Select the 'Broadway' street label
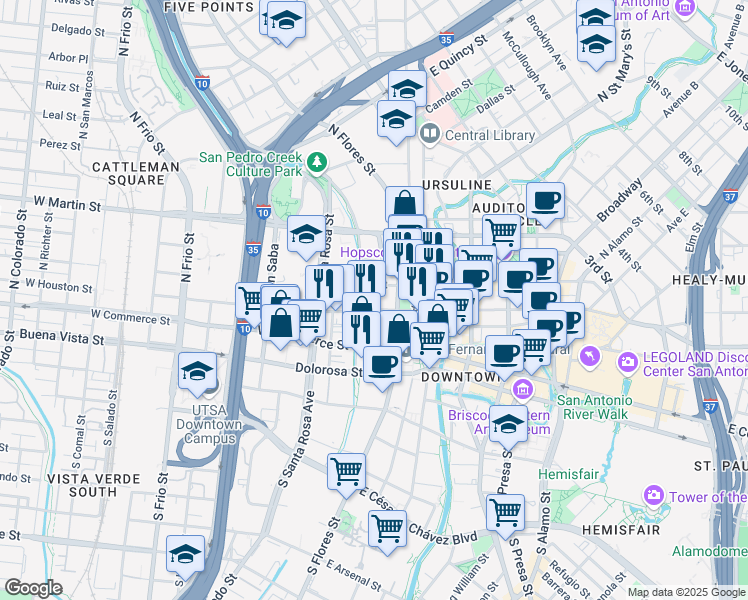The height and width of the screenshot is (600, 748). coord(620,200)
